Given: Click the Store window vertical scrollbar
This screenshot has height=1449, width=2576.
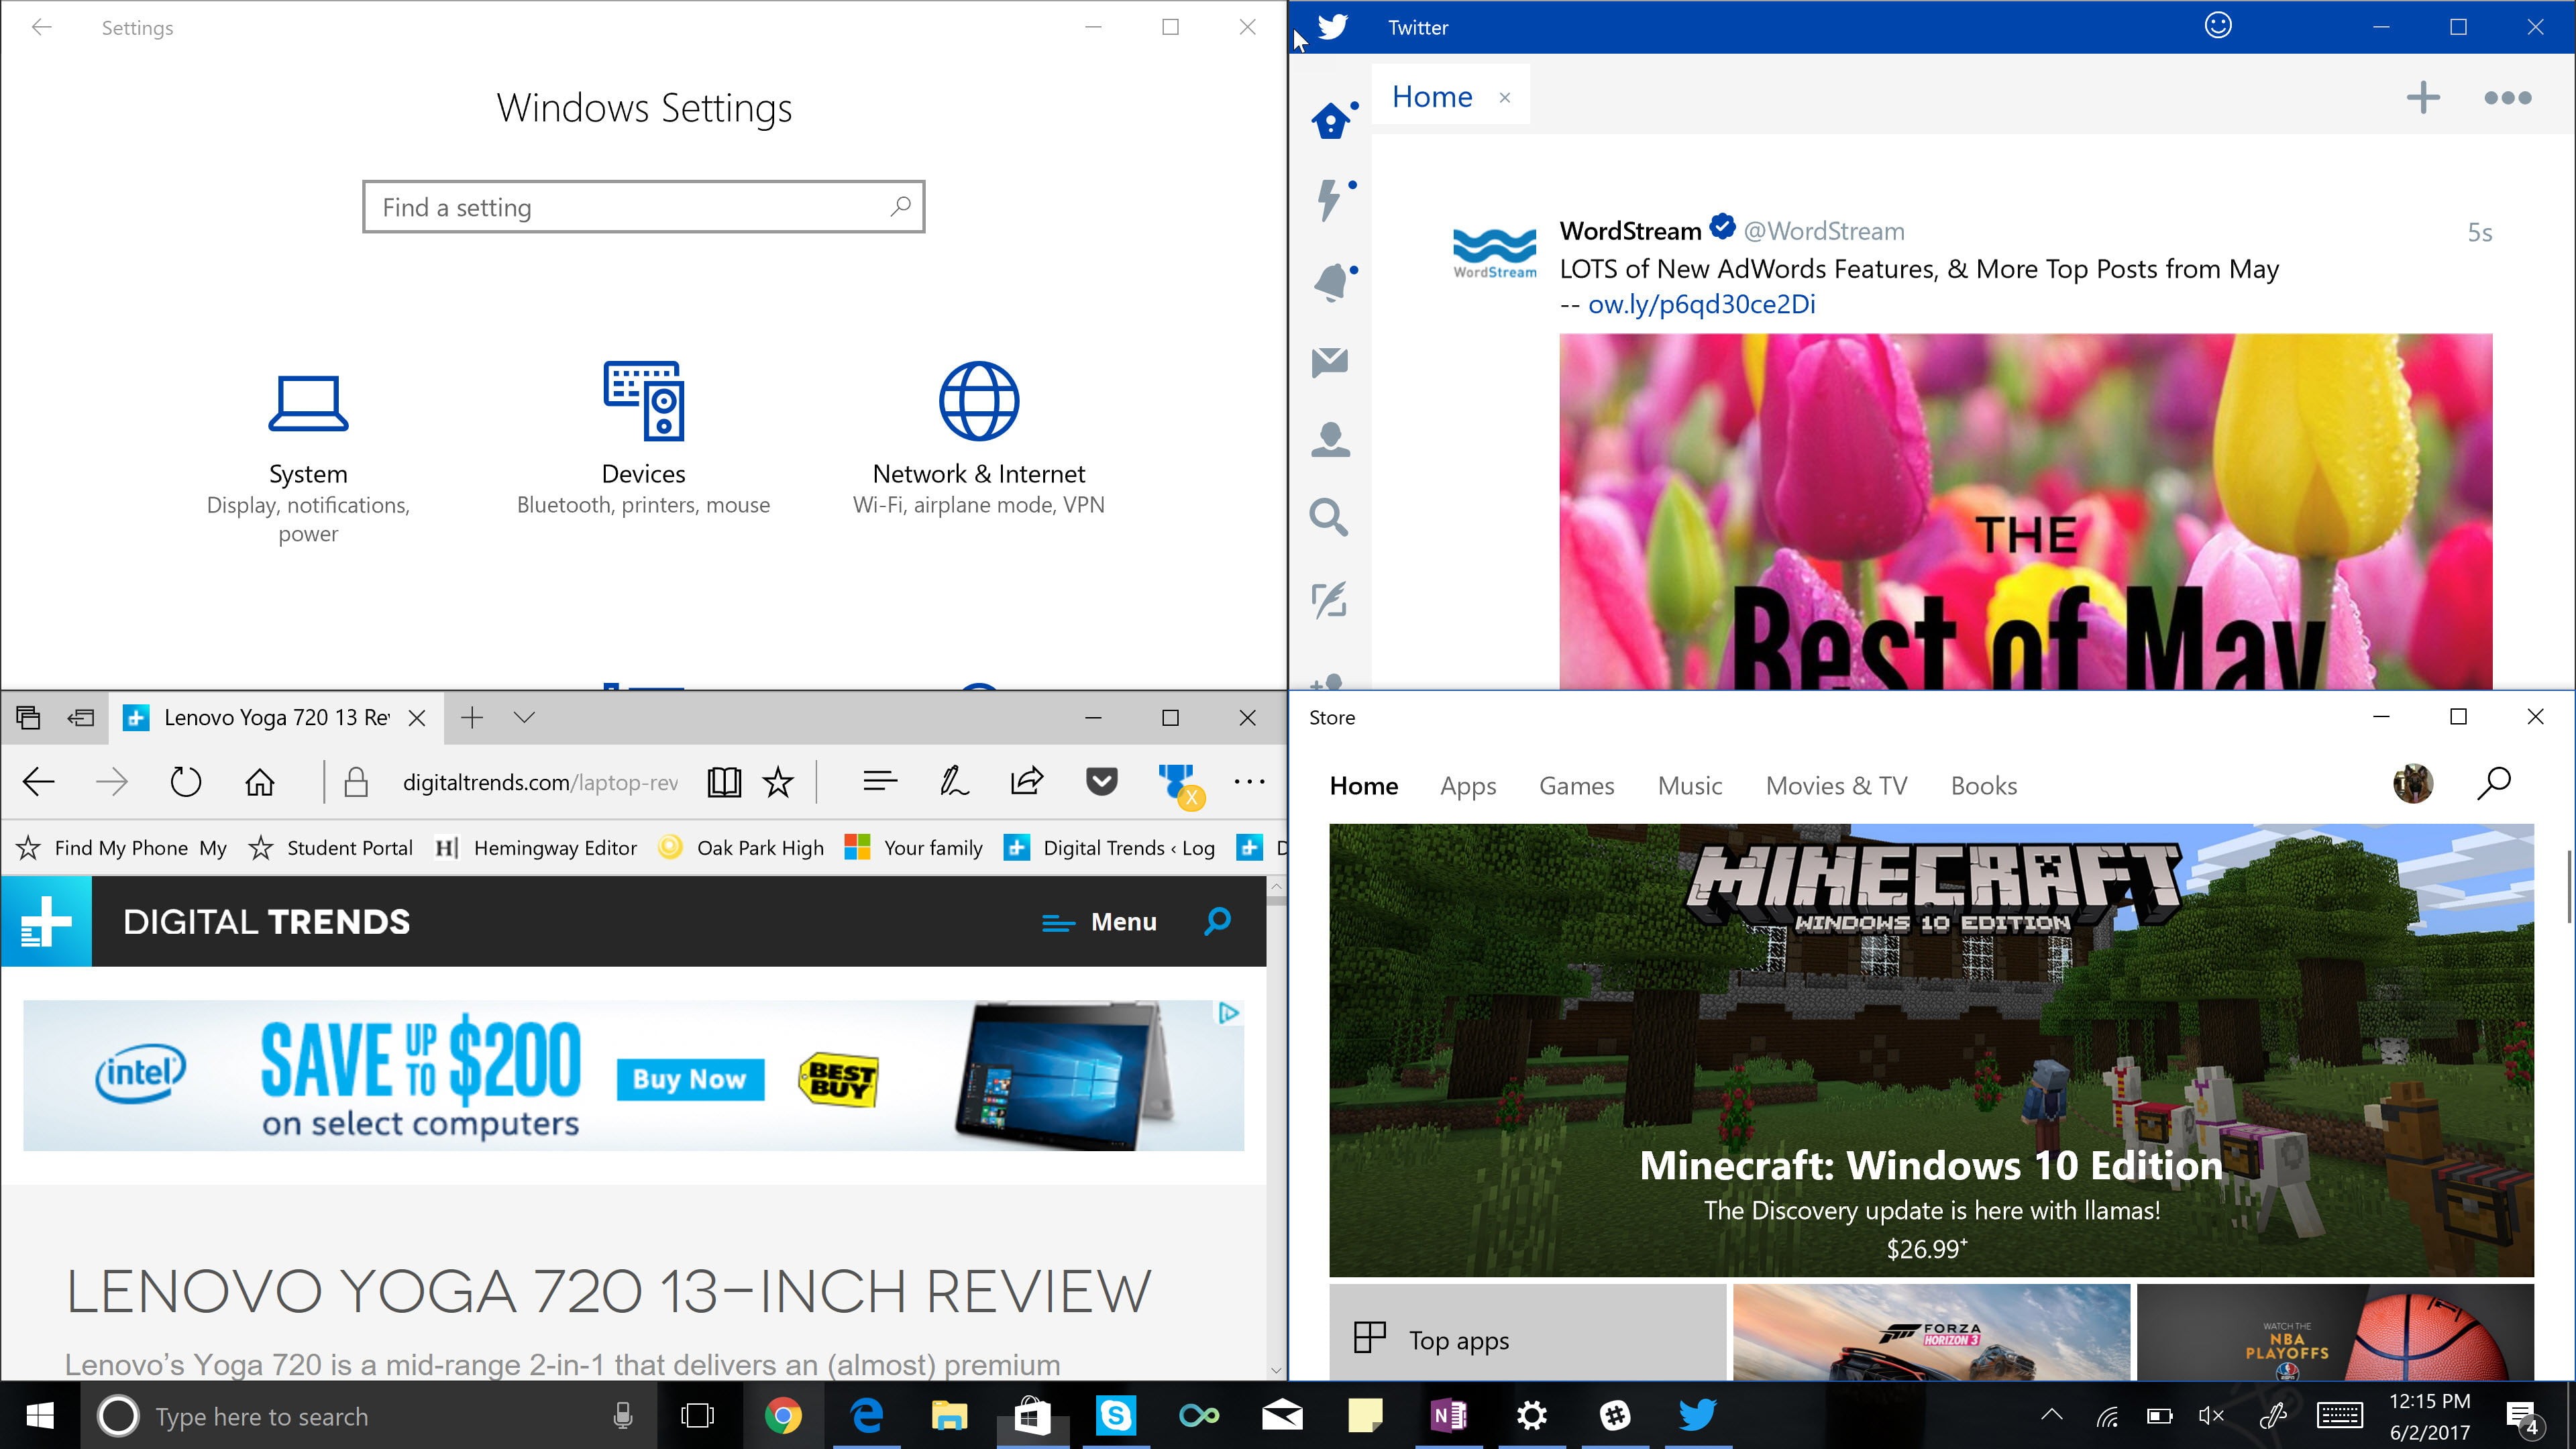Looking at the screenshot, I should pos(2569,886).
